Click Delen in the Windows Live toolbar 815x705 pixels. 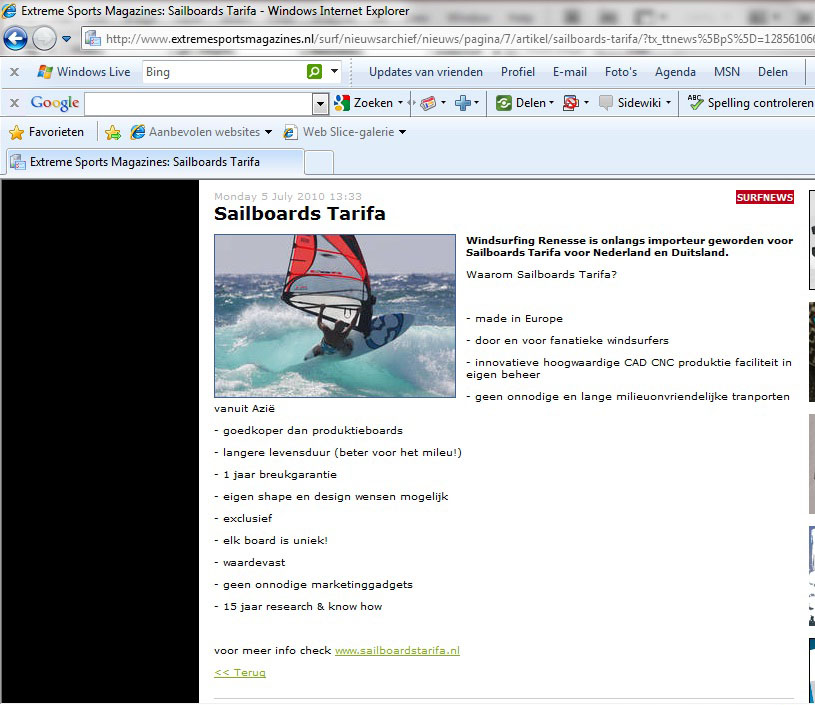point(772,72)
